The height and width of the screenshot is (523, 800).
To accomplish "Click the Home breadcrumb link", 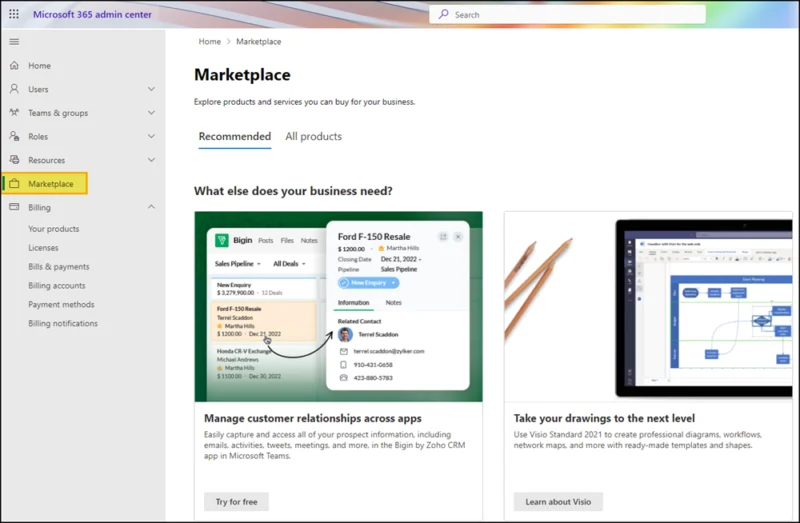I will coord(210,41).
